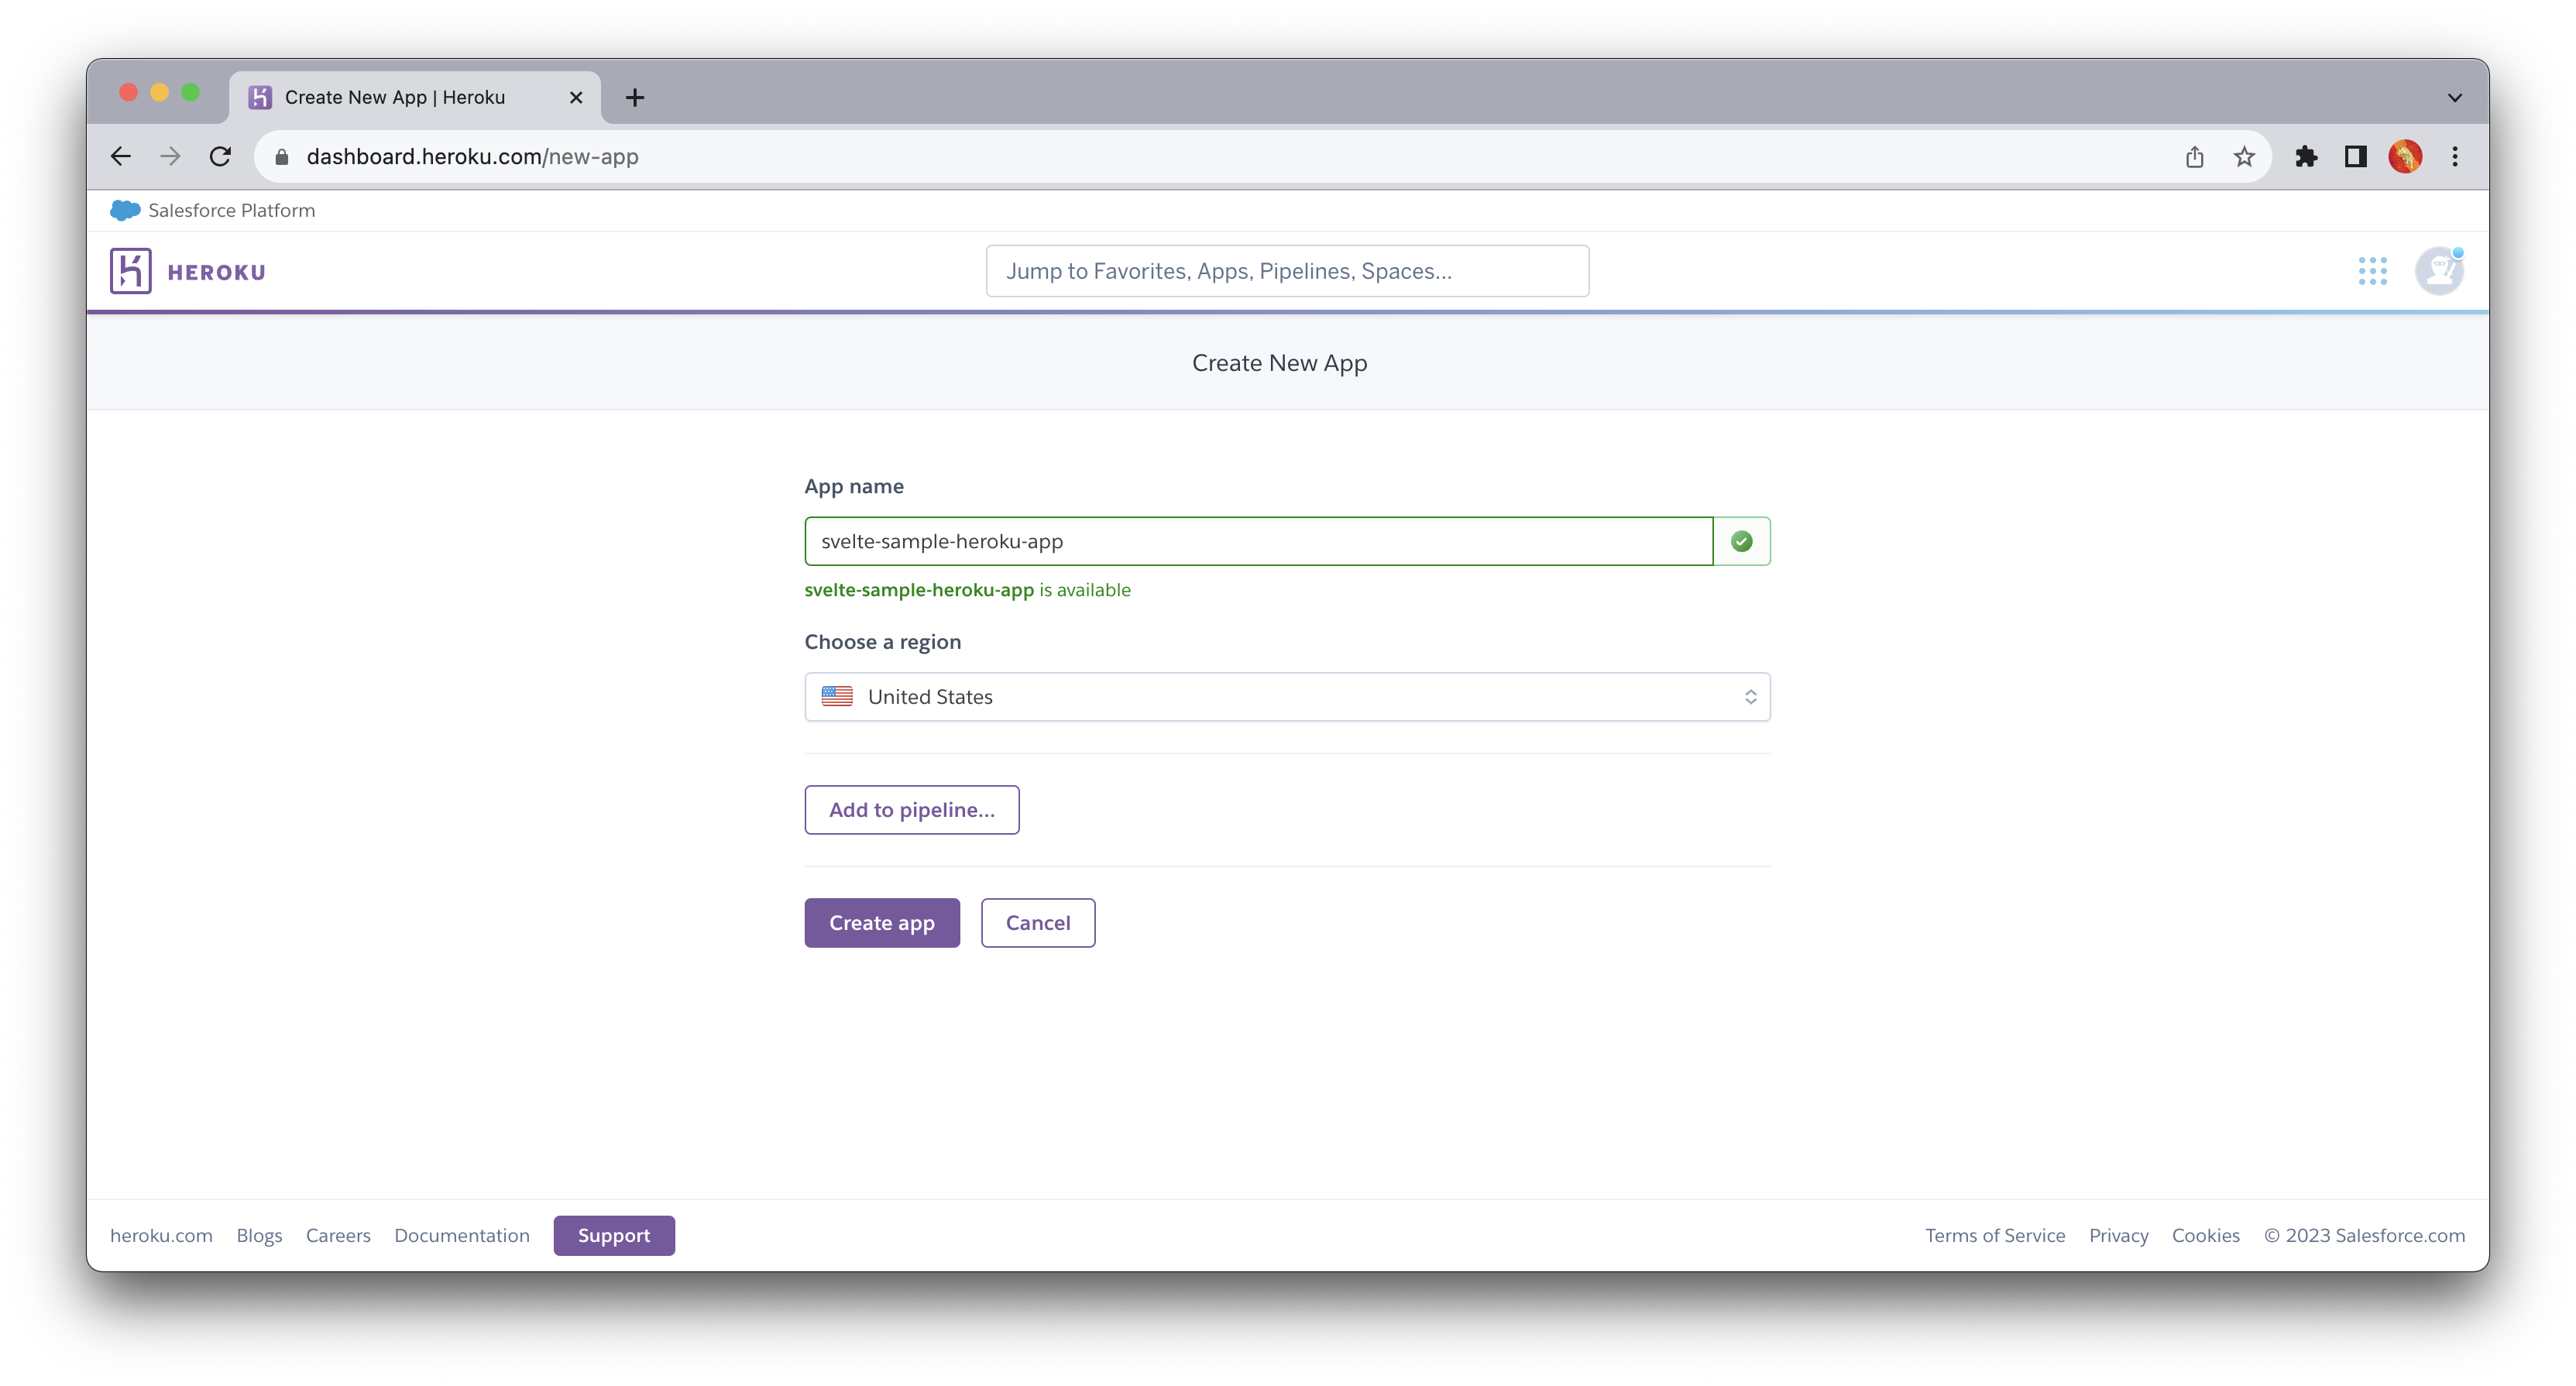2576x1386 pixels.
Task: Expand the tab search chevron
Action: click(2454, 98)
